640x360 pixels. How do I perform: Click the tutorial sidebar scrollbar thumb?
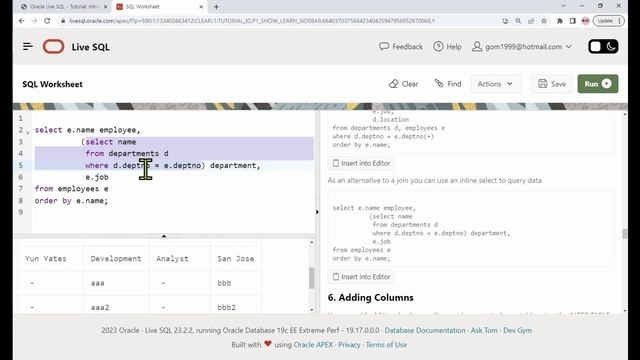(624, 233)
